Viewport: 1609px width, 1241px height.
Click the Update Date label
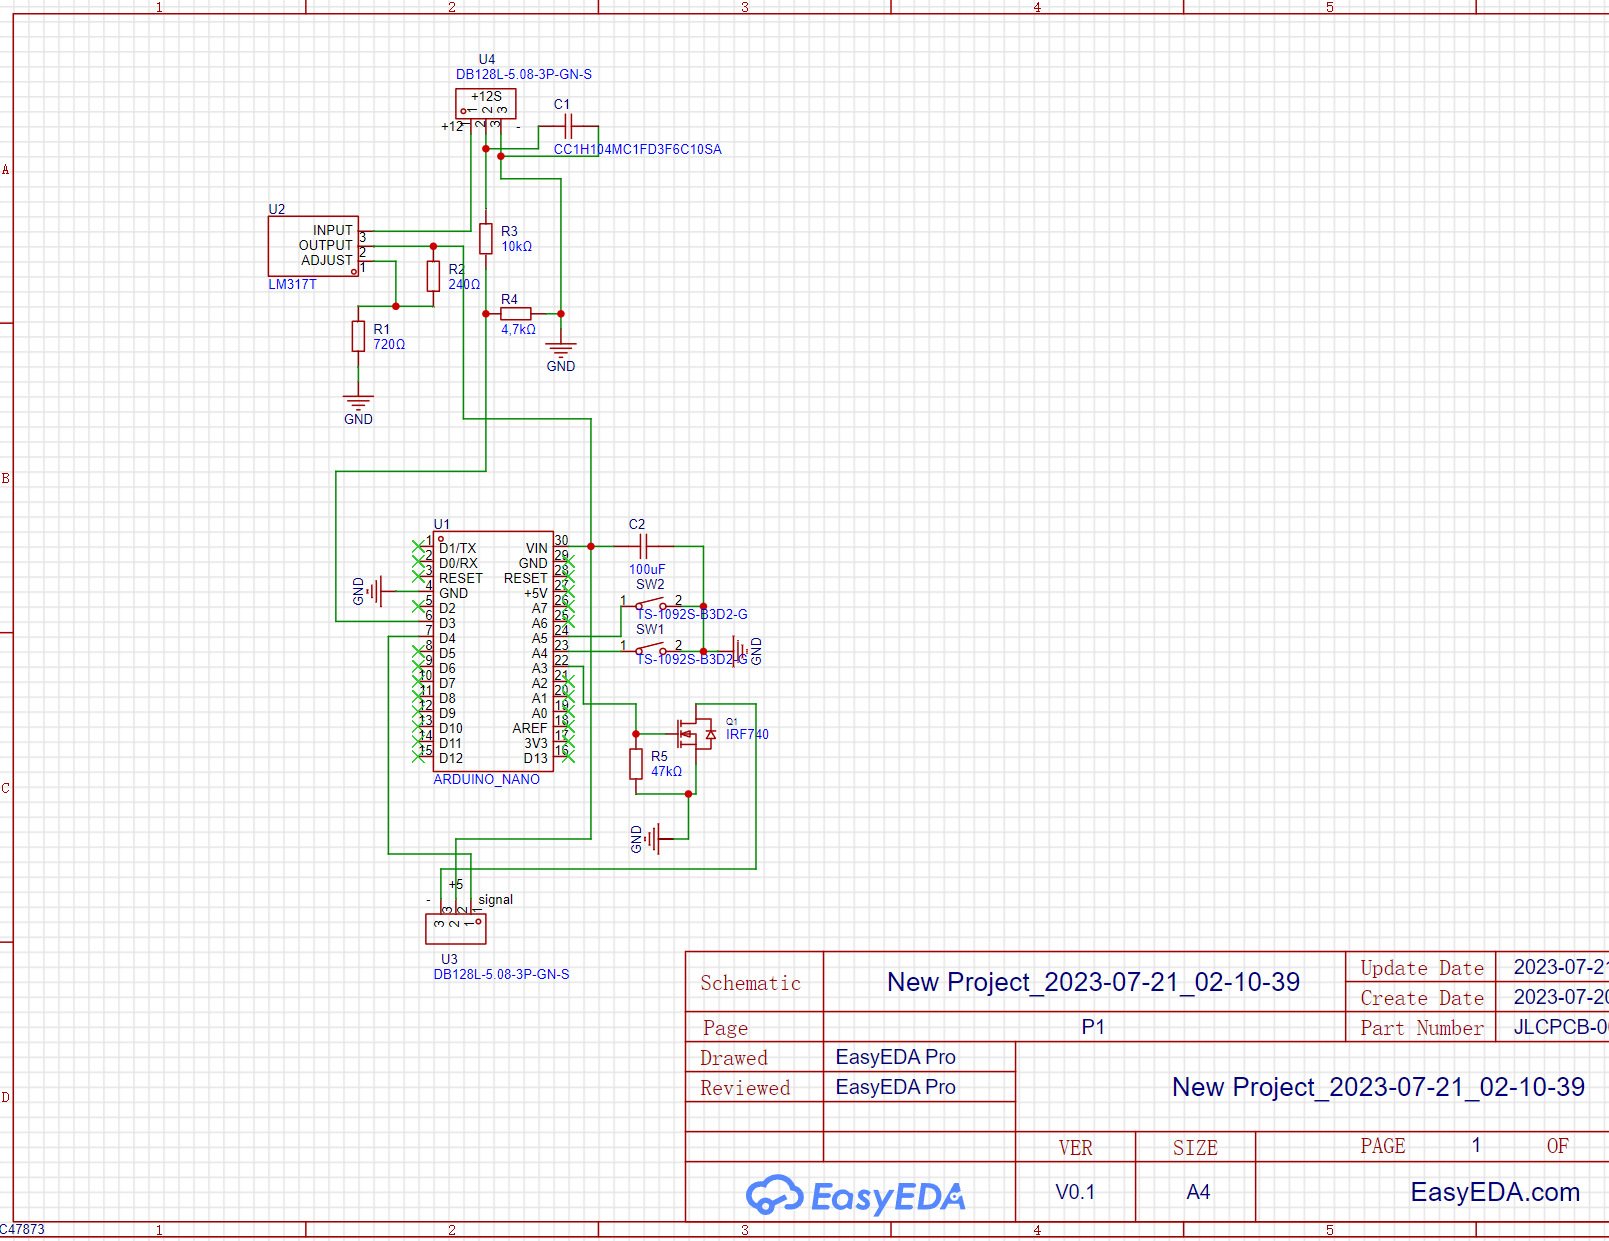pos(1421,968)
